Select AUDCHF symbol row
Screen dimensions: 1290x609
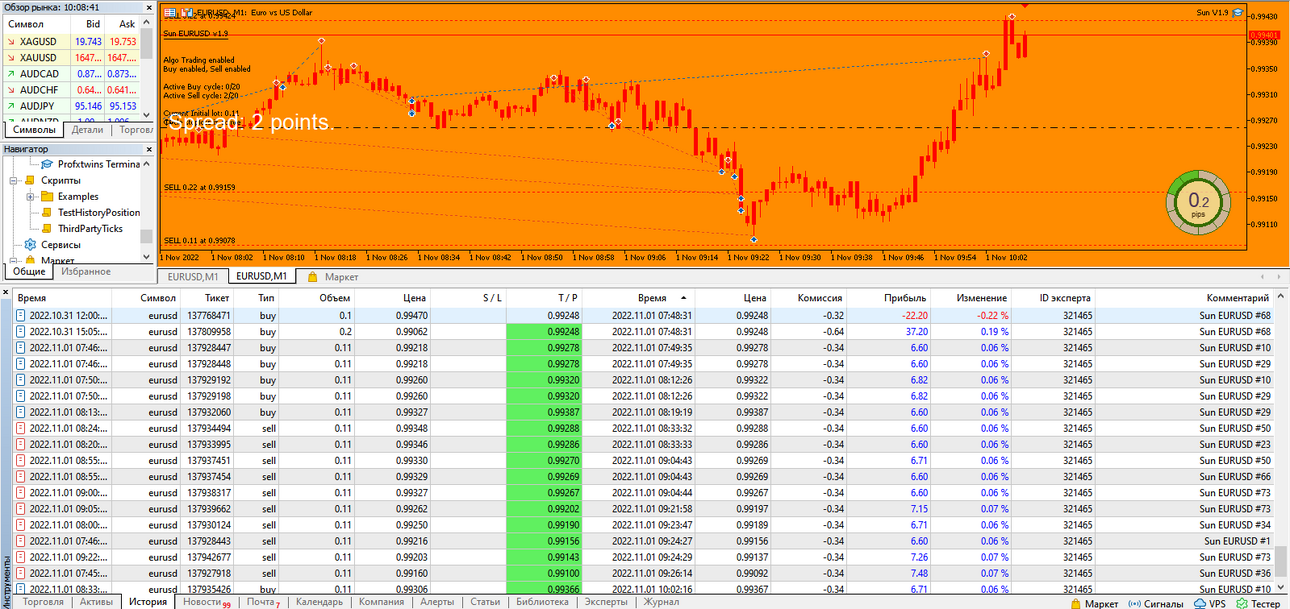70,90
